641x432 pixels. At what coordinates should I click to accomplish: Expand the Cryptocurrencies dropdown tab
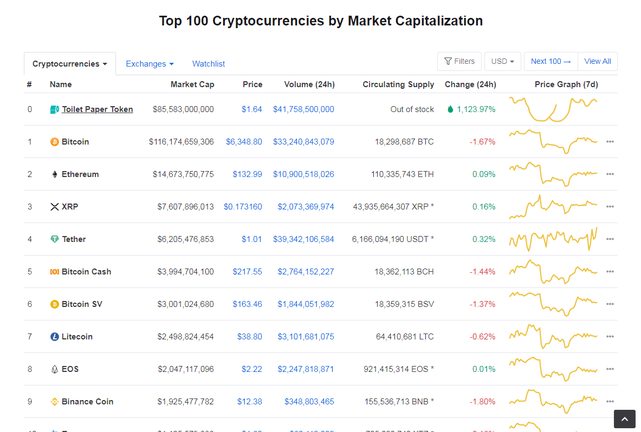click(x=70, y=64)
